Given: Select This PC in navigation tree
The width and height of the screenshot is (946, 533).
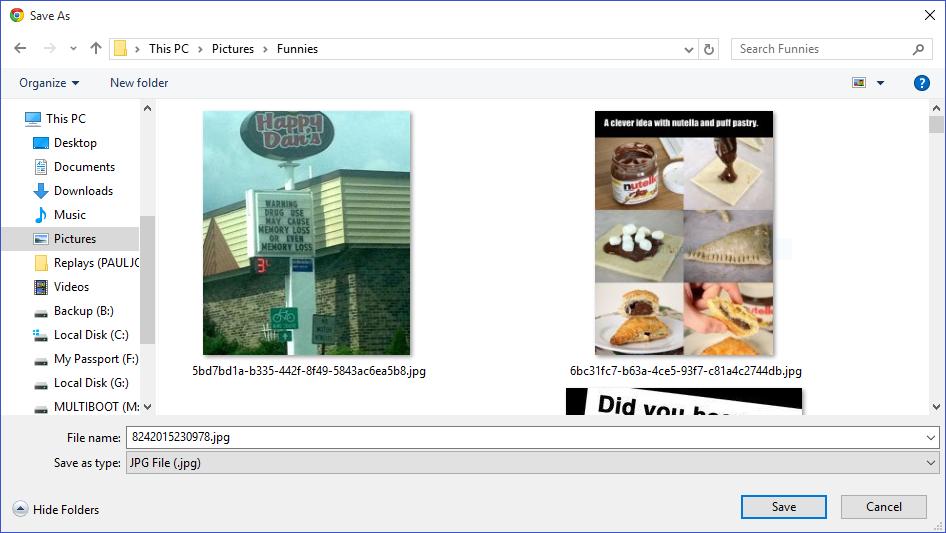Looking at the screenshot, I should [x=66, y=118].
